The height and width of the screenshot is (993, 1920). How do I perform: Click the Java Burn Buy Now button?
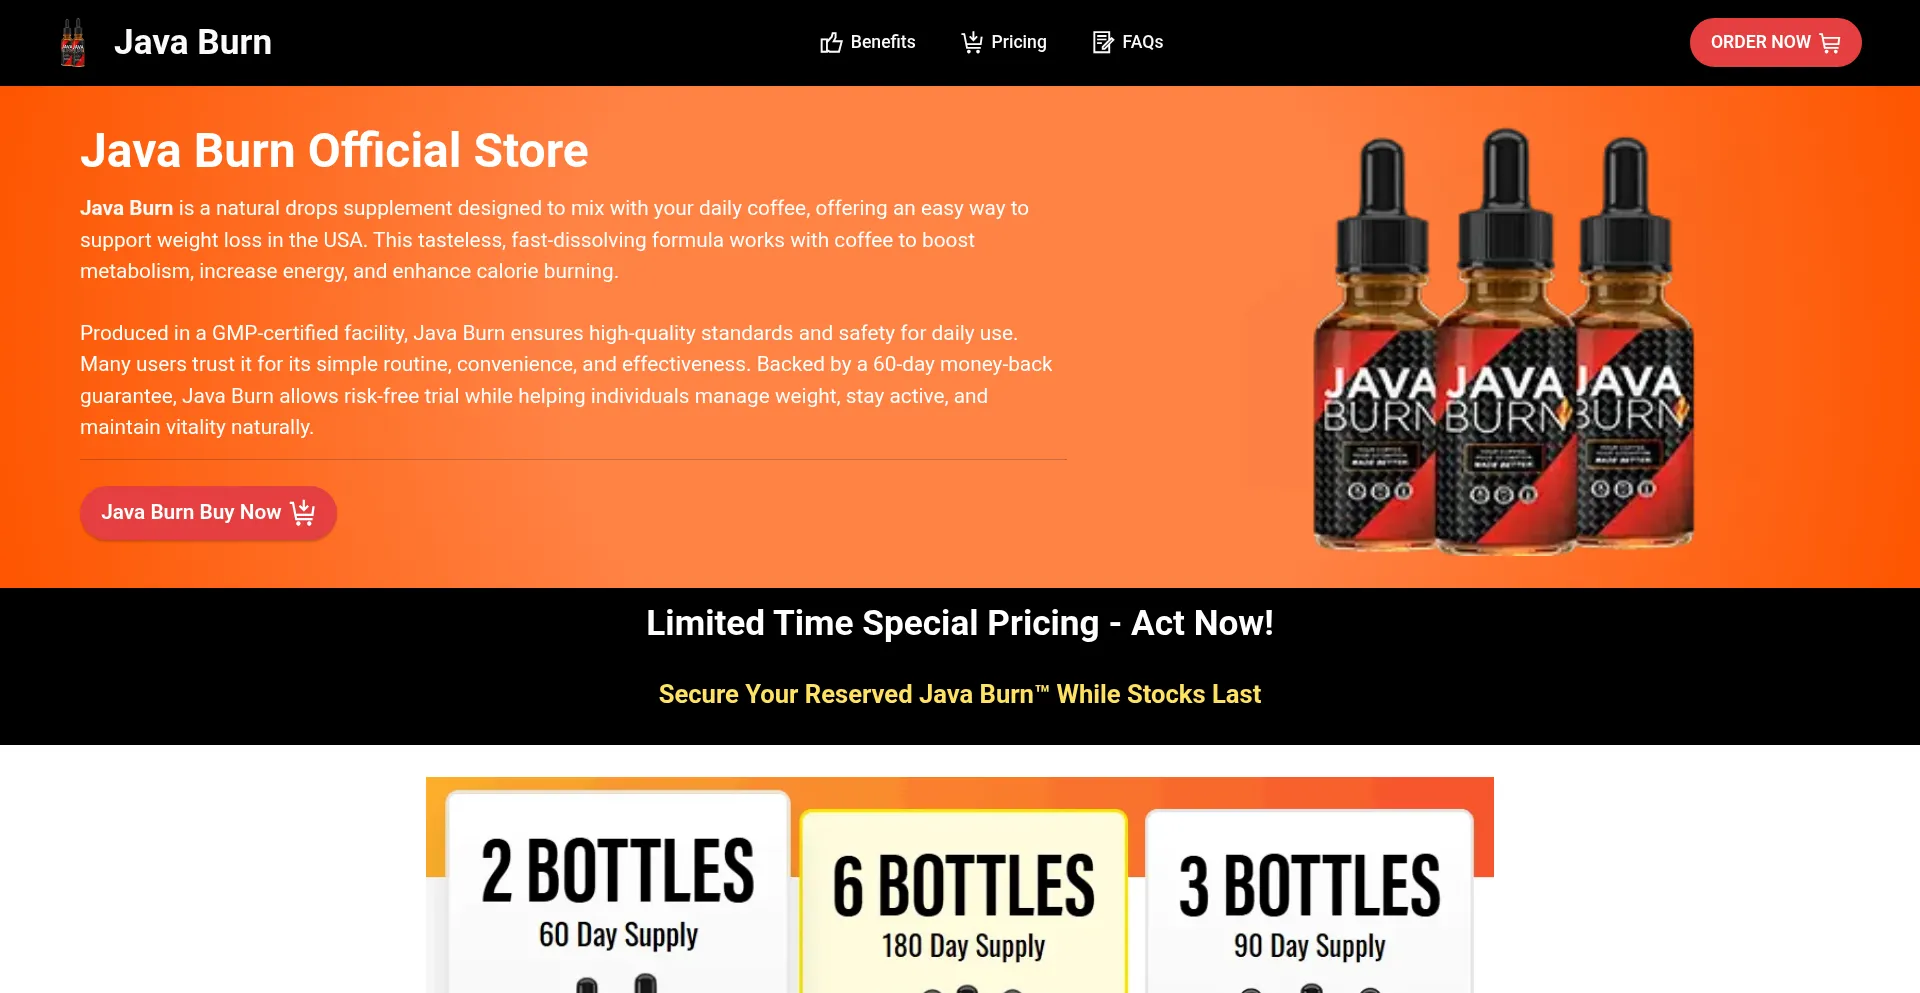[208, 513]
